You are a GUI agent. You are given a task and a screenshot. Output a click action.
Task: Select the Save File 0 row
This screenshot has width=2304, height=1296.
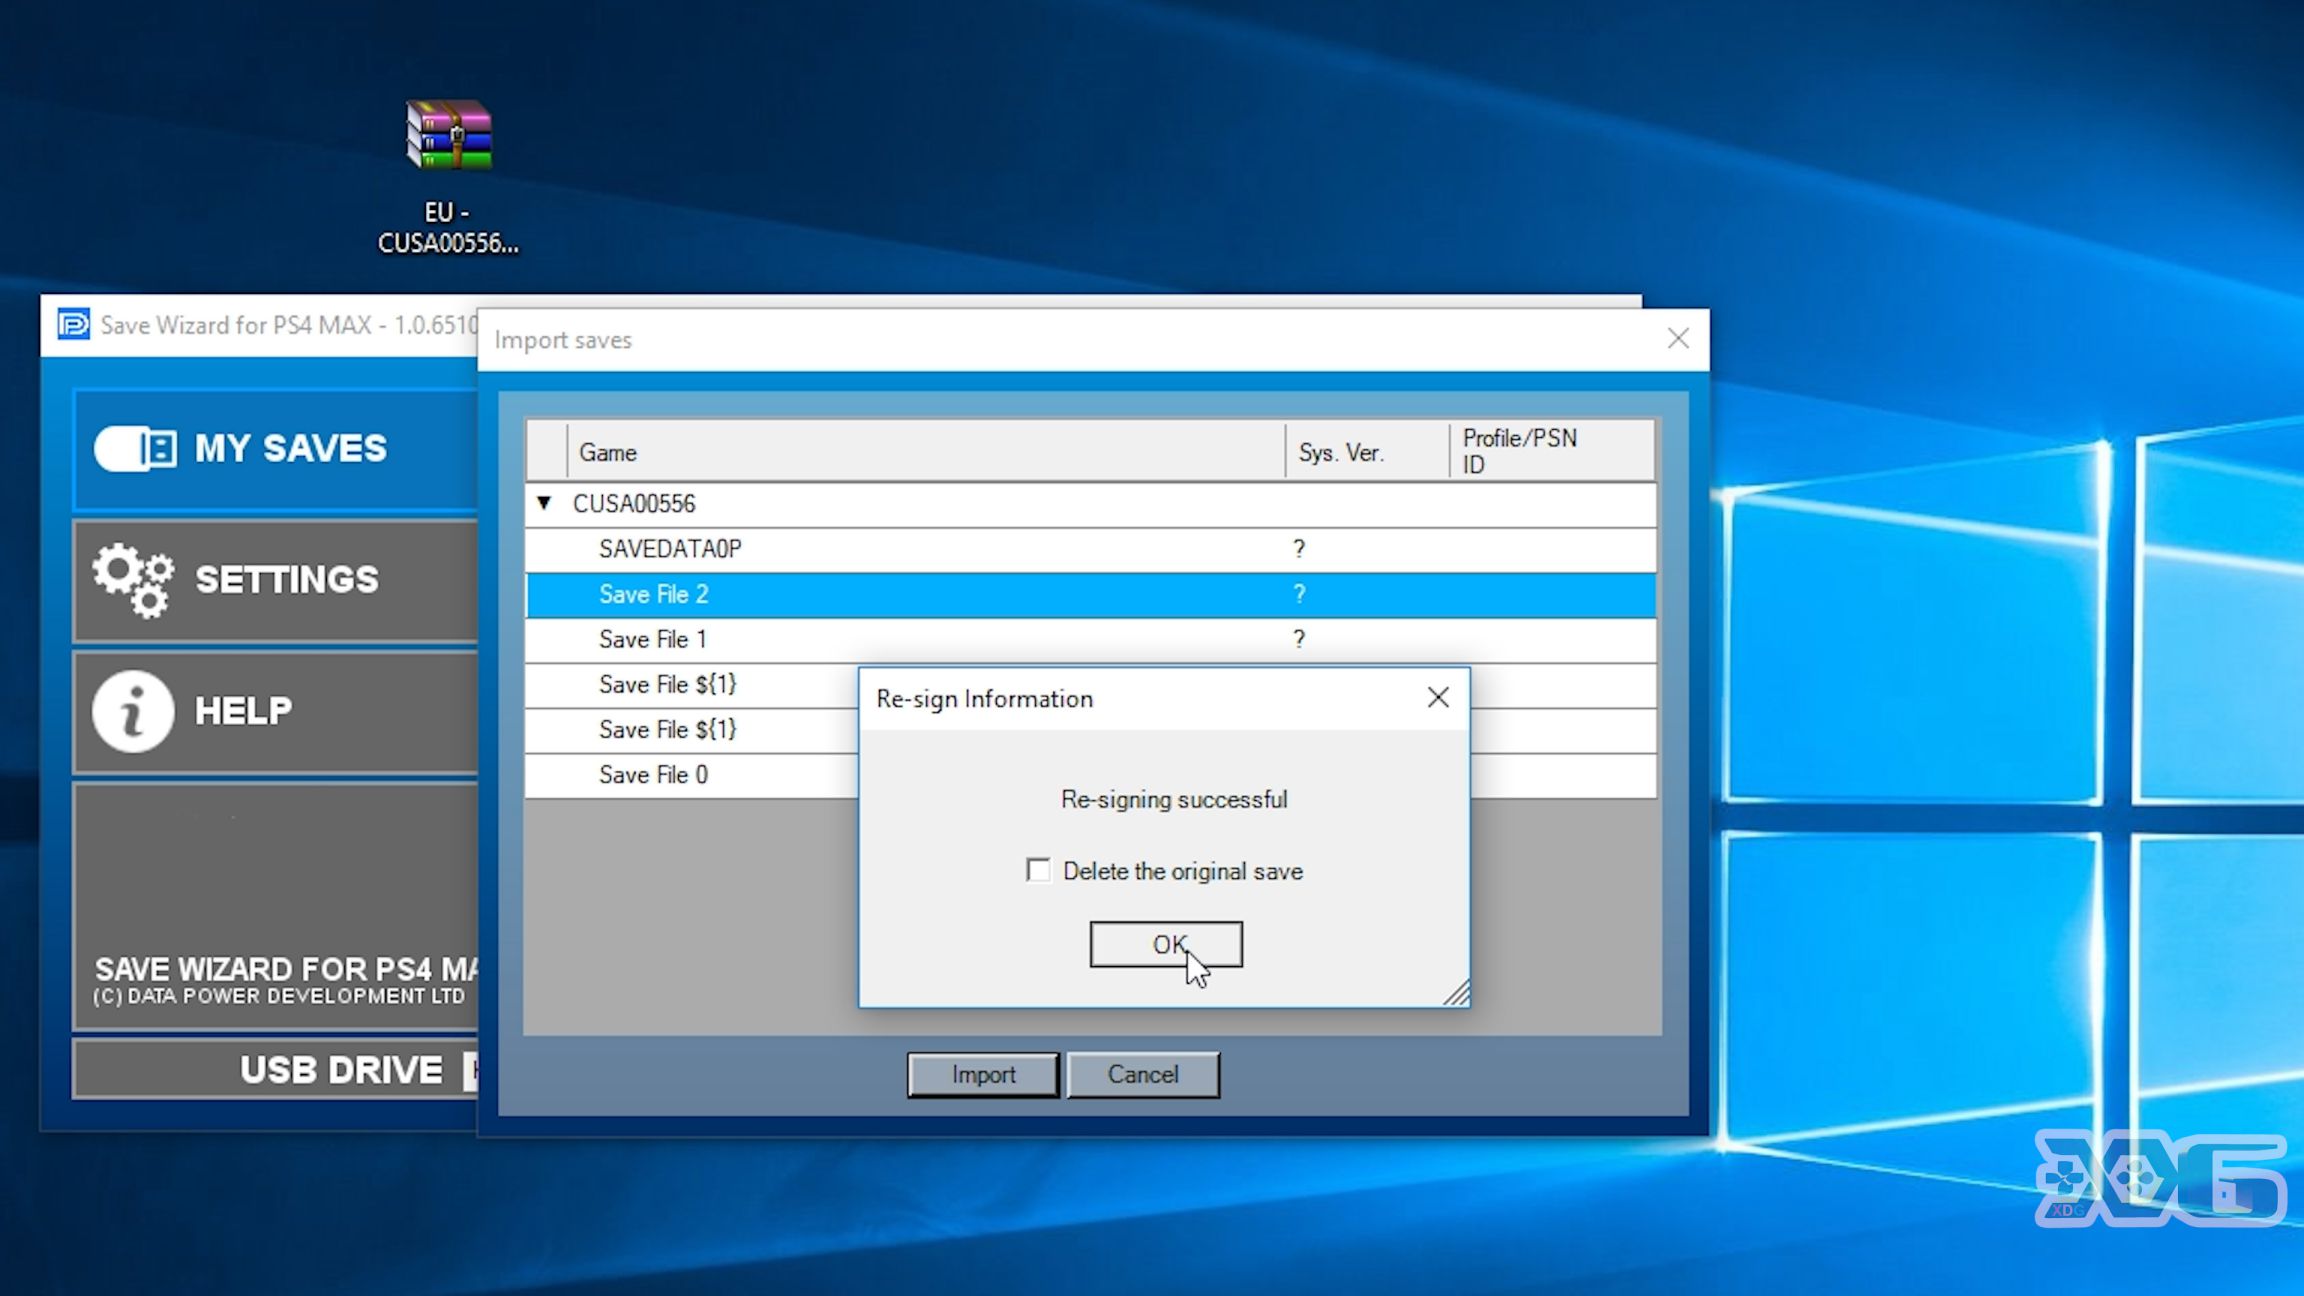[x=692, y=775]
